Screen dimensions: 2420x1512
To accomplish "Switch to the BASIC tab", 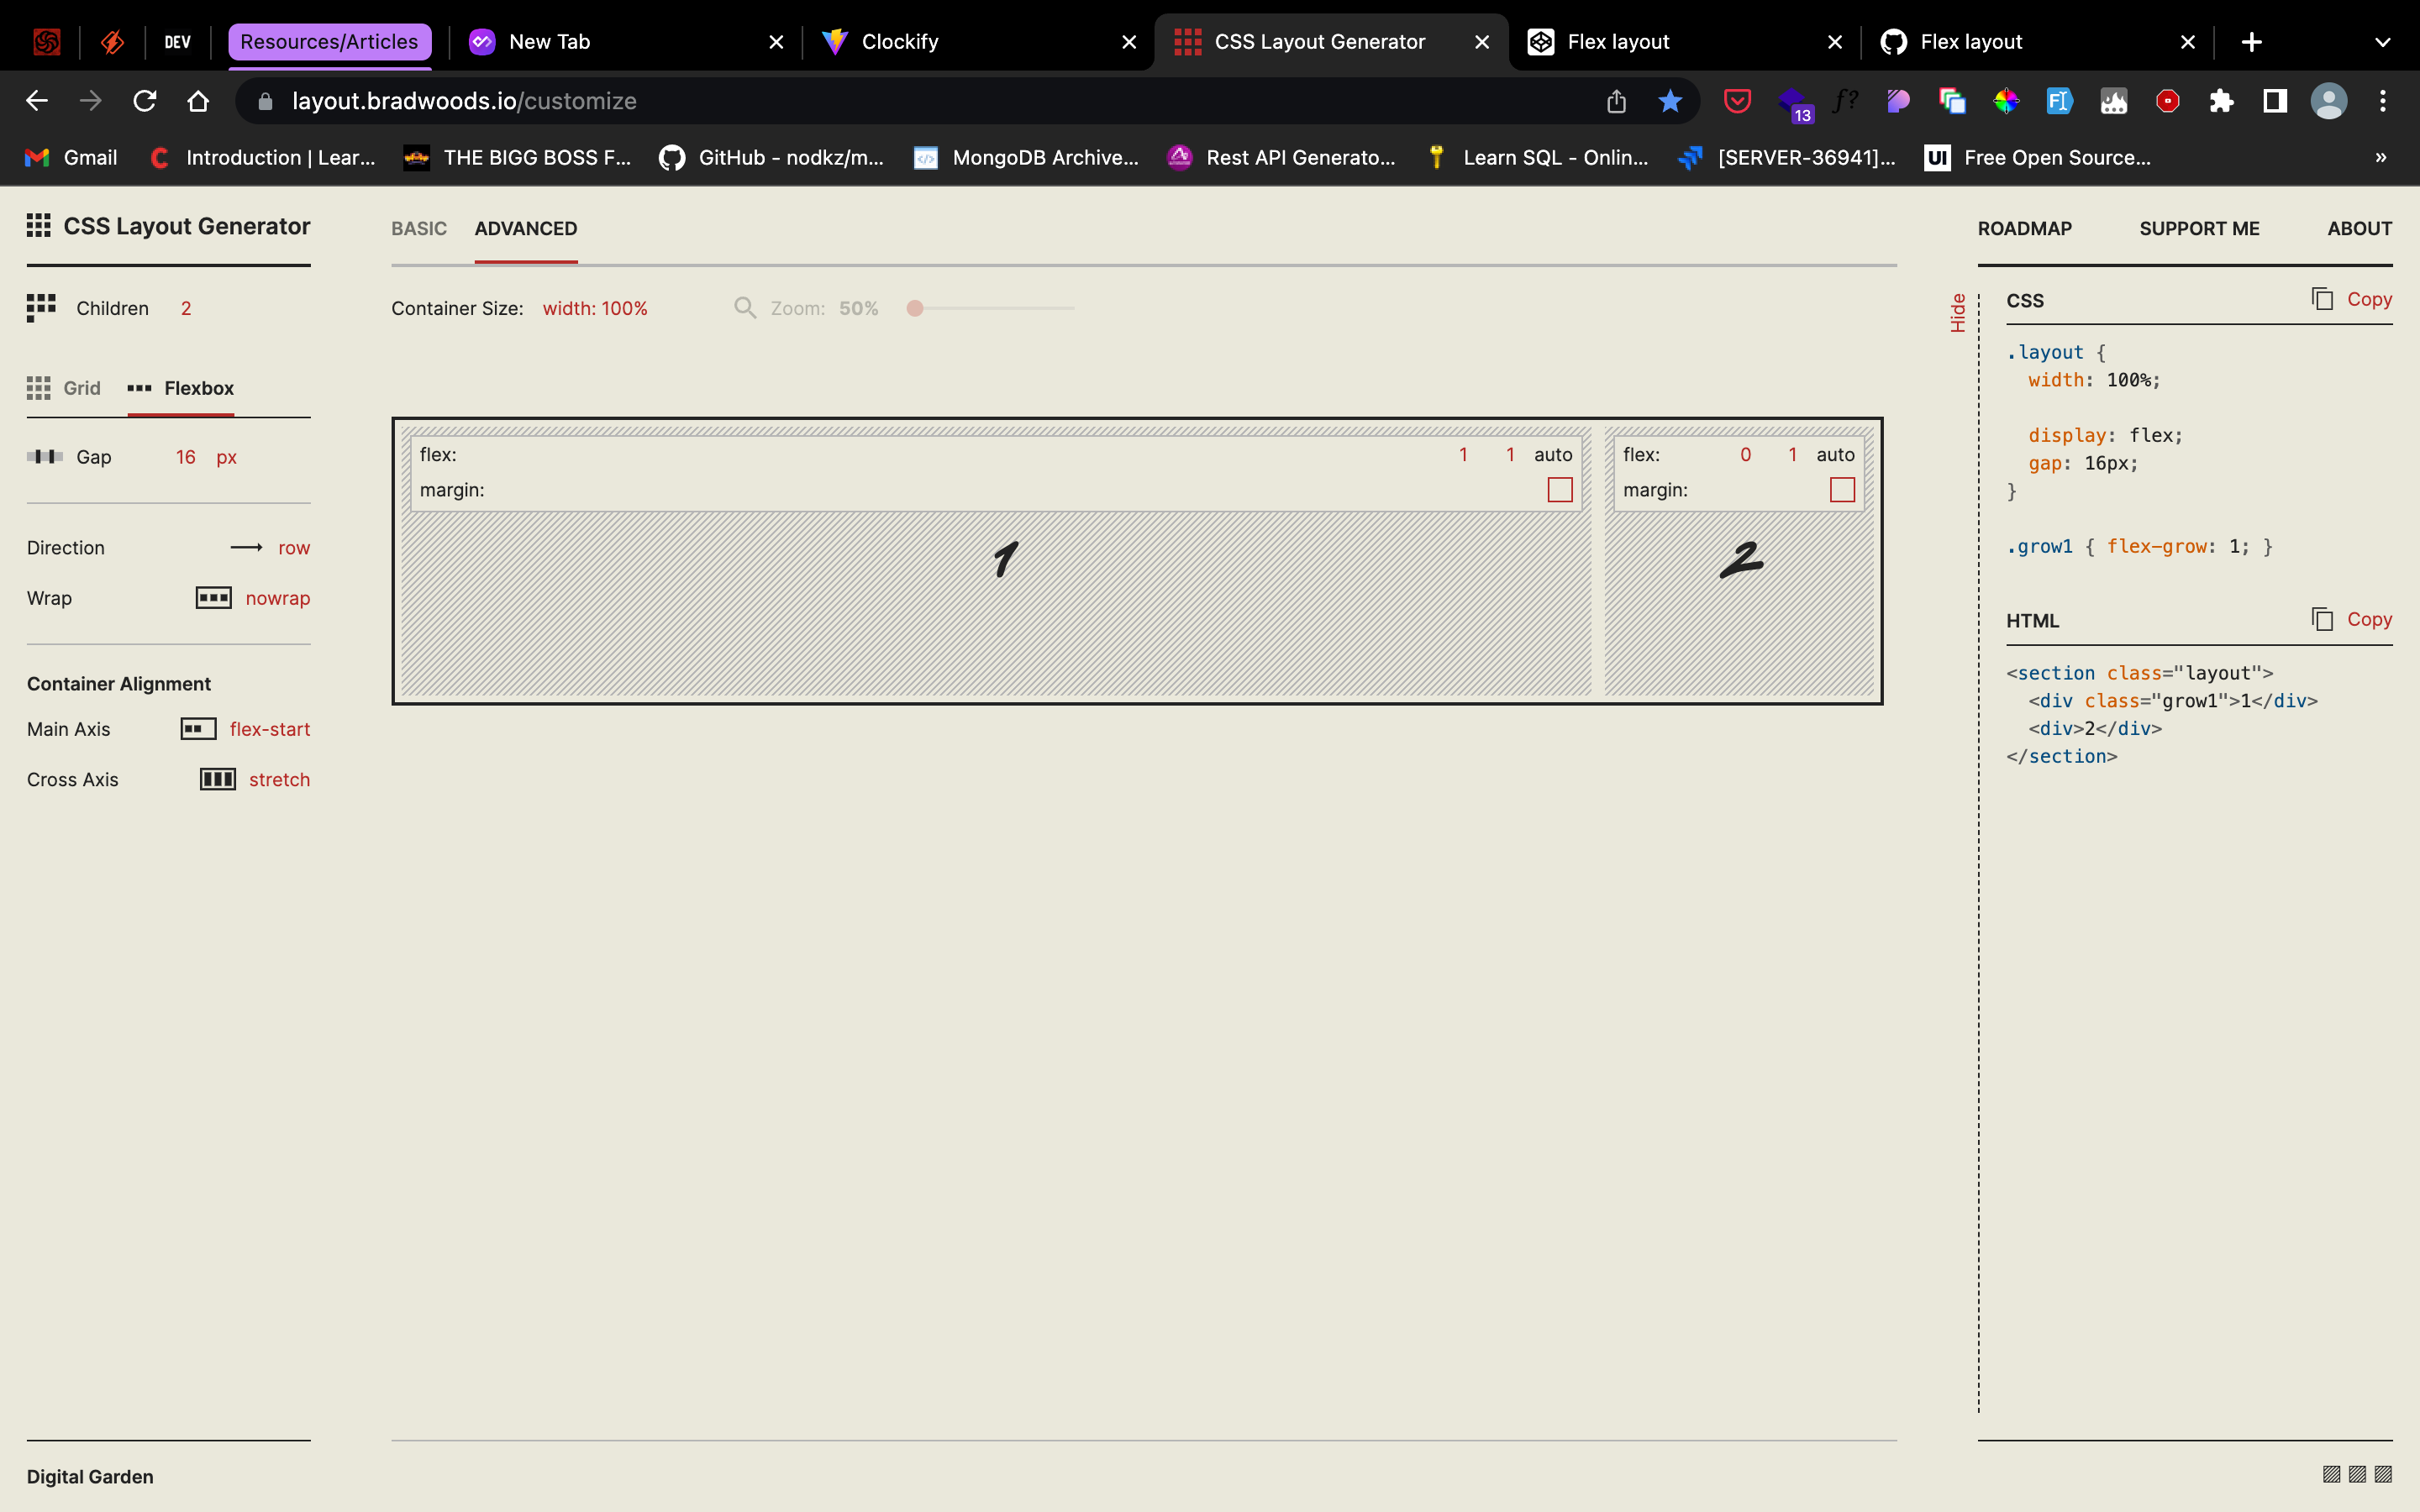I will (x=418, y=229).
